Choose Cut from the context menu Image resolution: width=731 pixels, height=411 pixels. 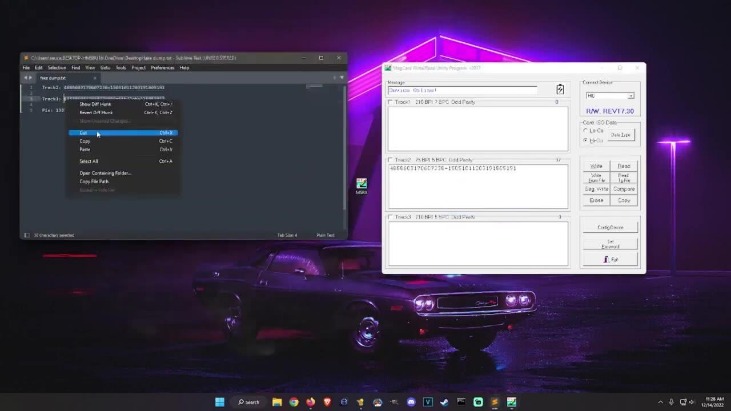(84, 132)
